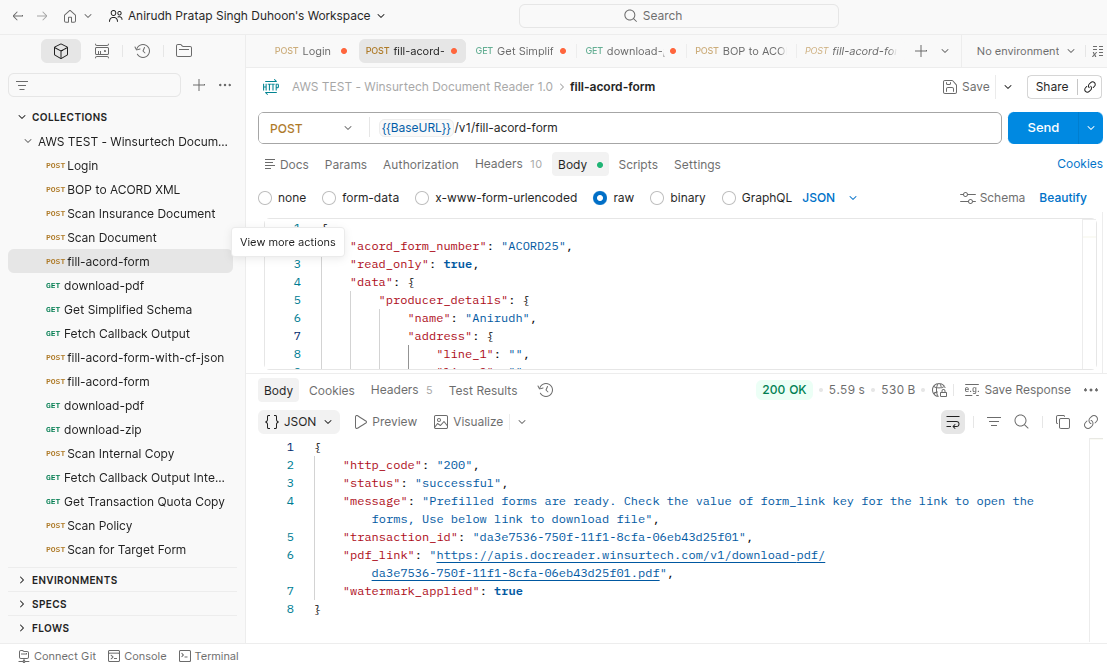
Task: Open the Environments icon in sidebar
Action: point(102,51)
